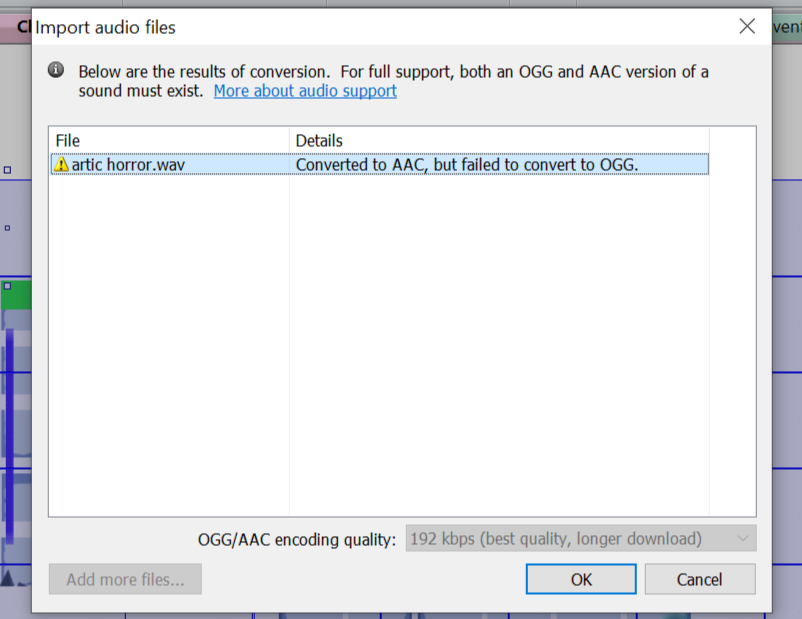Click the green block behind the dialog's left edge

click(x=16, y=294)
